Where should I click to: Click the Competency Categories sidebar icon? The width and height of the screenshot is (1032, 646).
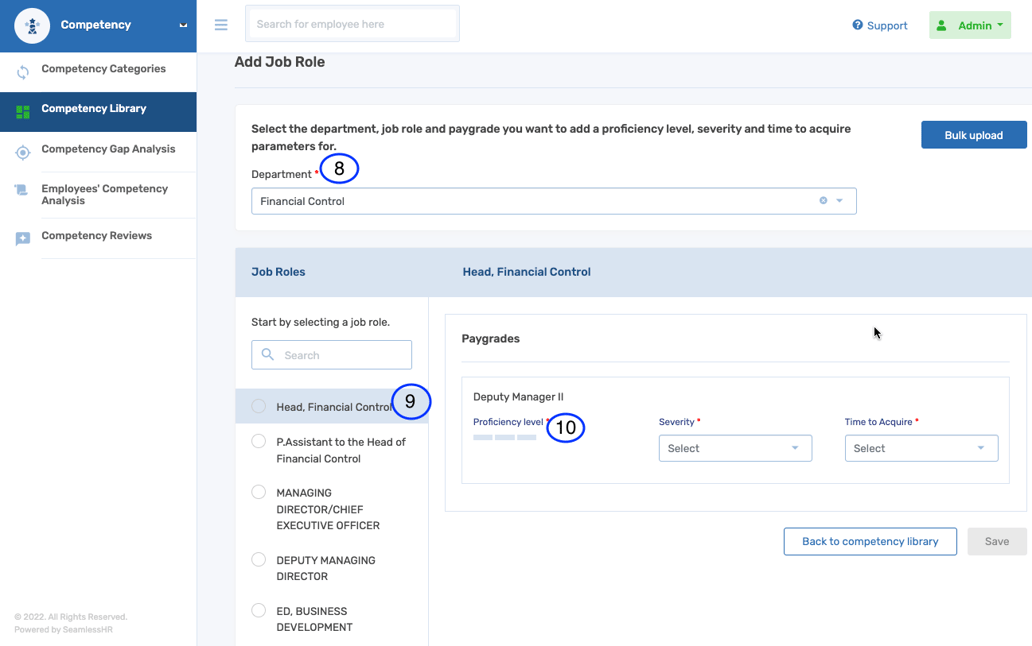pos(22,71)
